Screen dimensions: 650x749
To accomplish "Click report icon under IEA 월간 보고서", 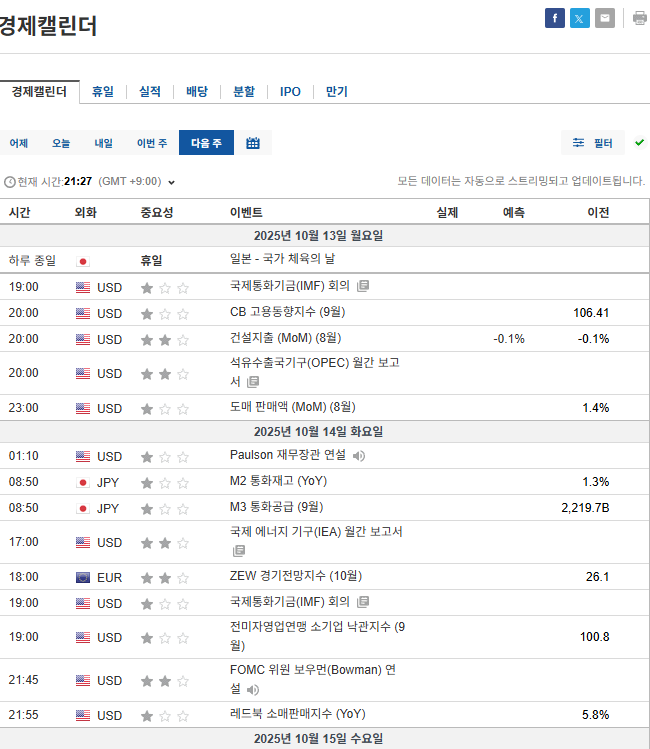I will tap(239, 551).
